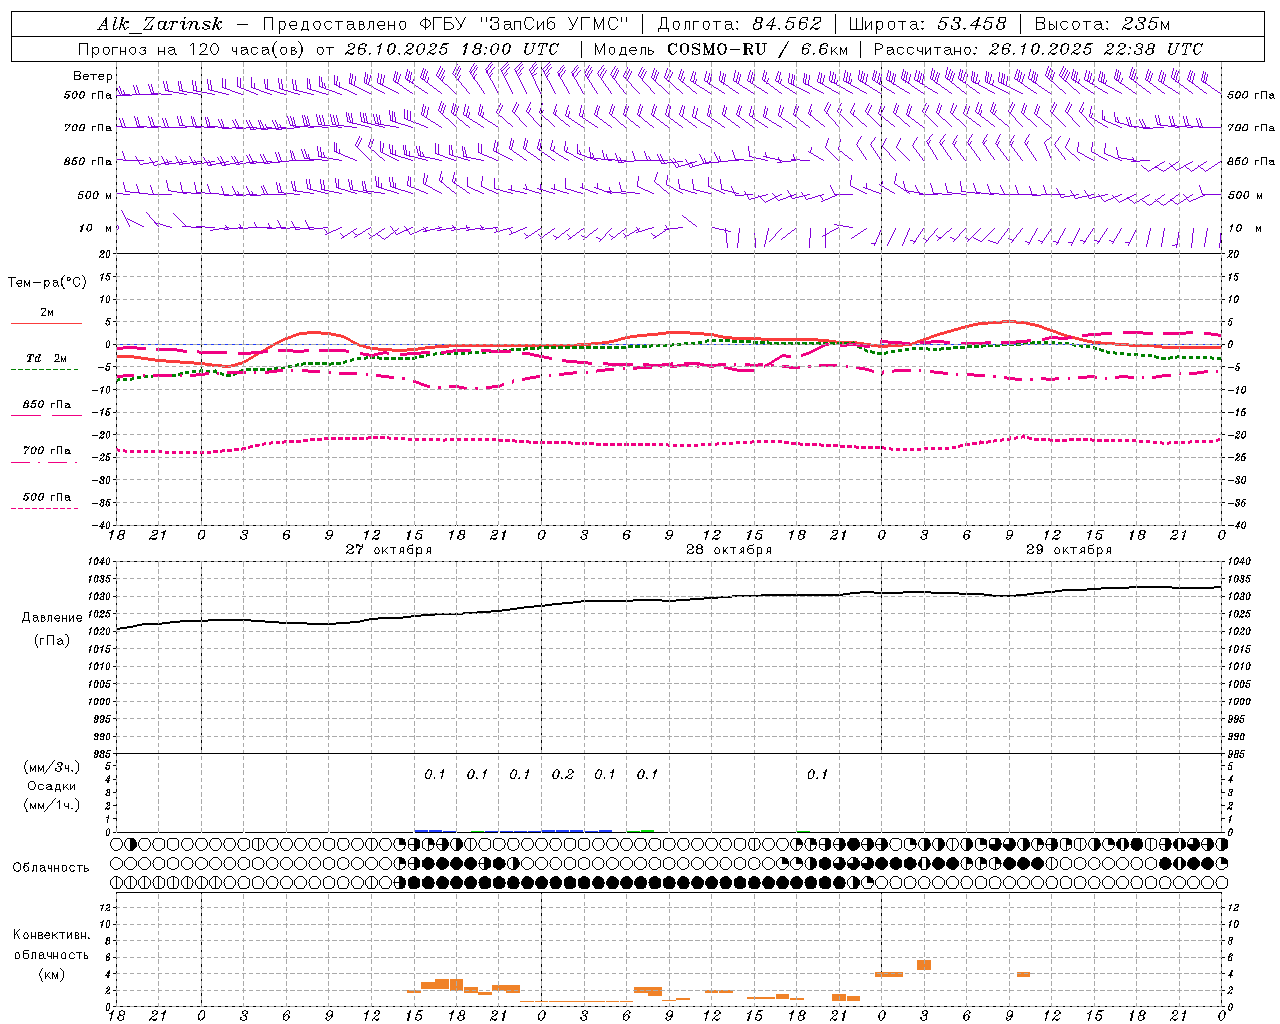
Task: Click the 'Тем-ра(°C)' temperature panel label
Action: pos(47,283)
